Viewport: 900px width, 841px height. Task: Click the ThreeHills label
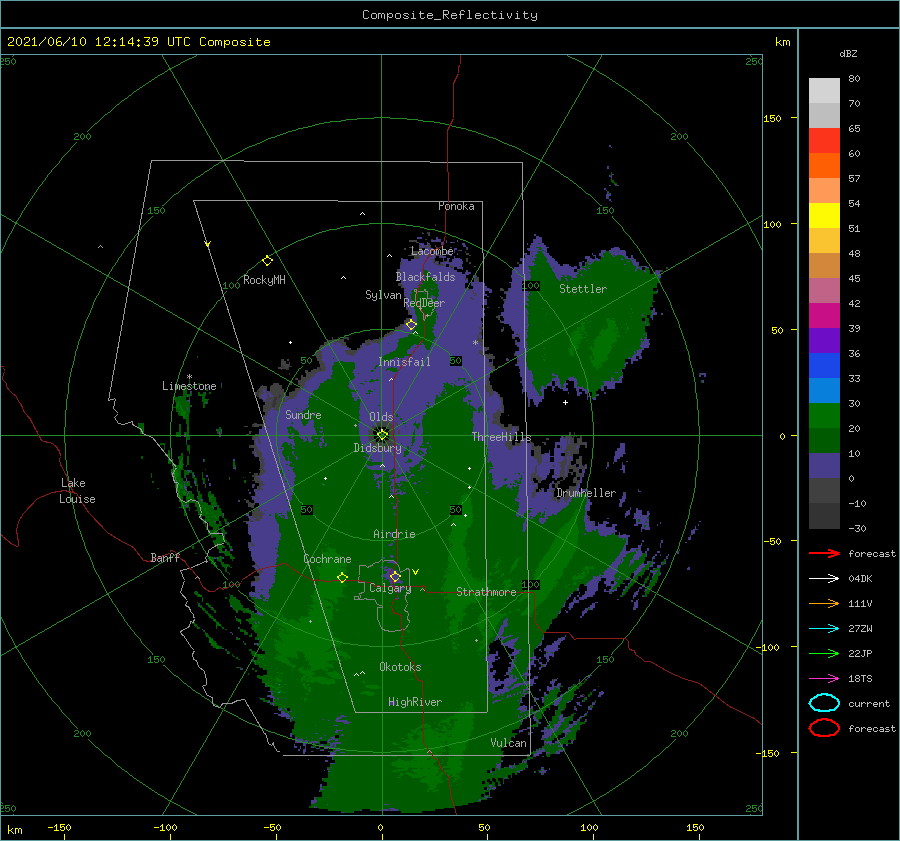(501, 437)
